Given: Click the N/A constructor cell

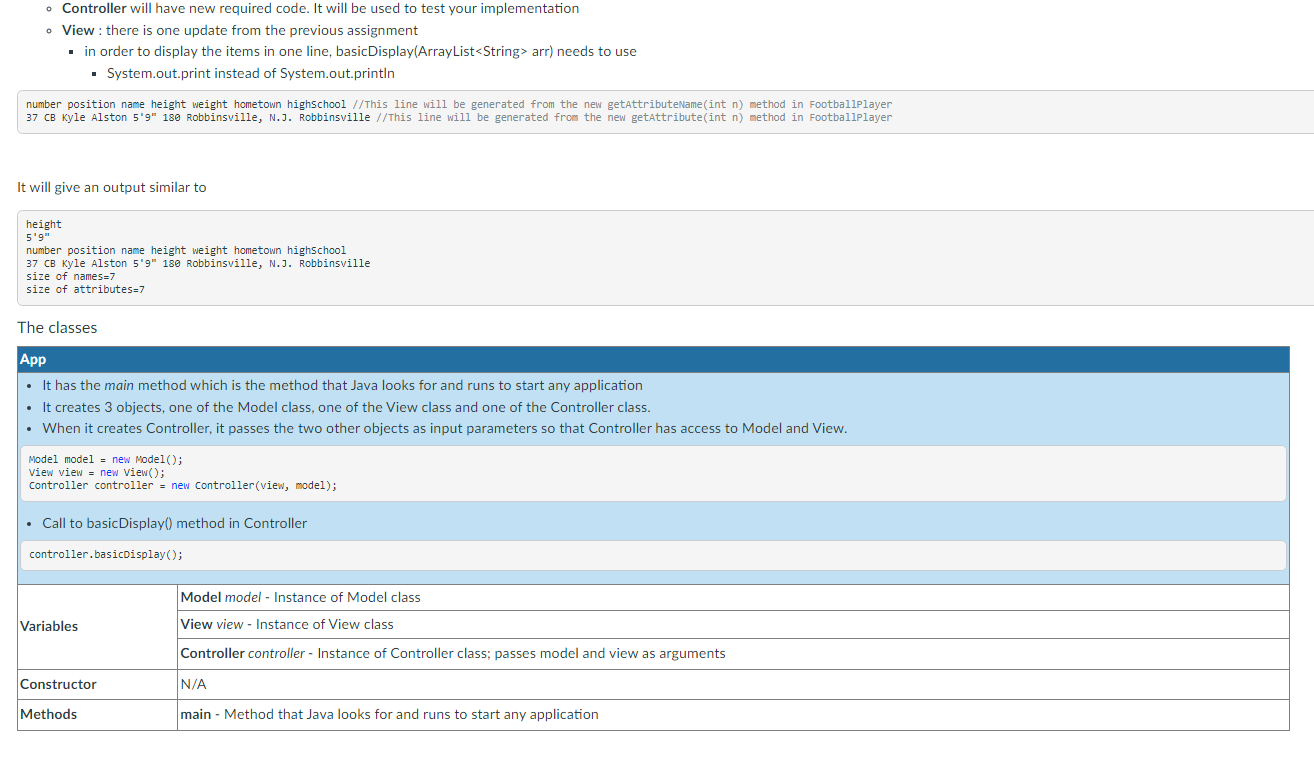Looking at the screenshot, I should [733, 685].
